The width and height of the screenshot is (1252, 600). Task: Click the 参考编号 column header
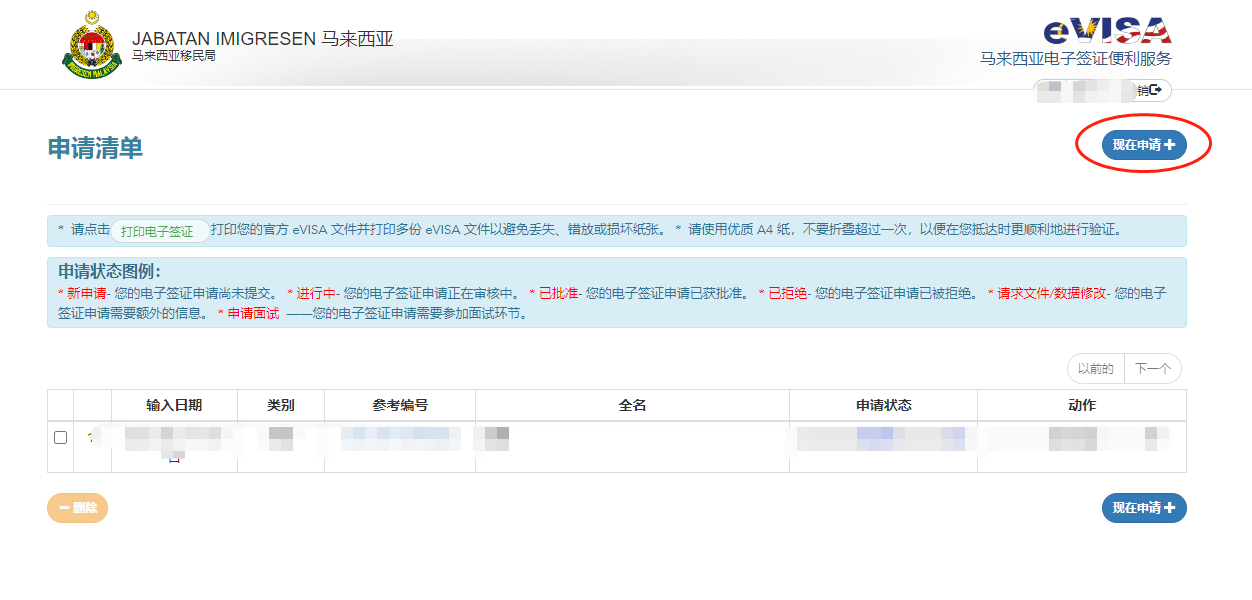(400, 404)
